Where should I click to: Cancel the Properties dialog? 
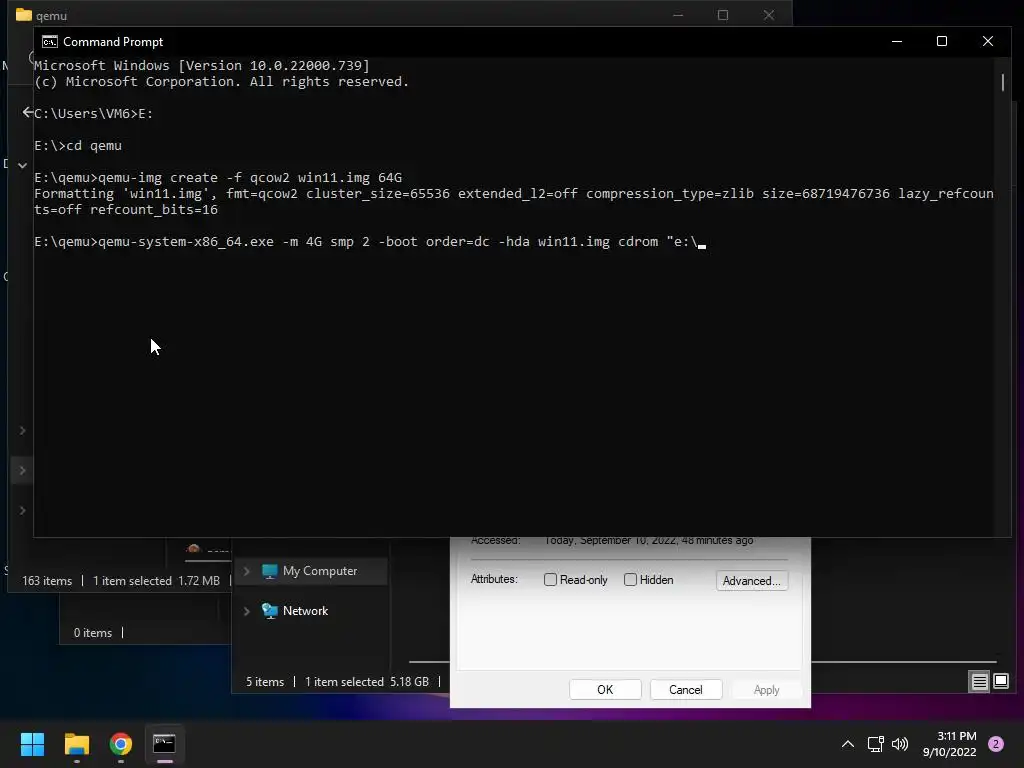(x=686, y=690)
